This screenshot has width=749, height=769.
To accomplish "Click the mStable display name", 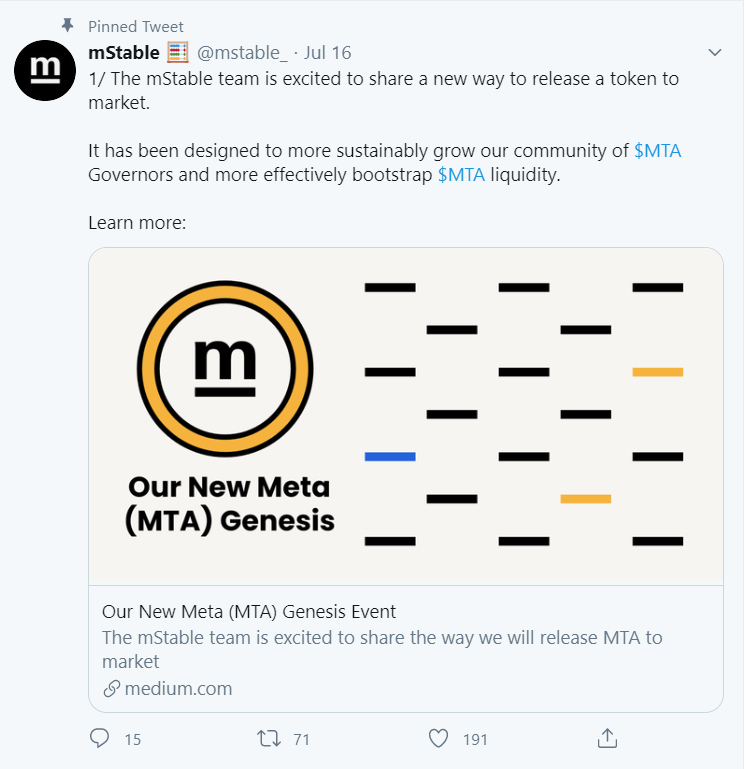I will point(123,53).
